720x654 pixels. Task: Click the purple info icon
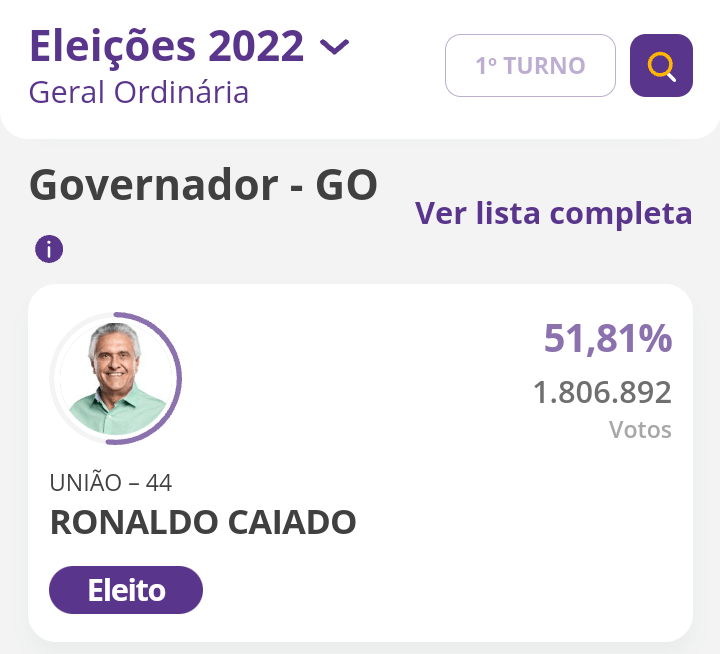tap(49, 249)
